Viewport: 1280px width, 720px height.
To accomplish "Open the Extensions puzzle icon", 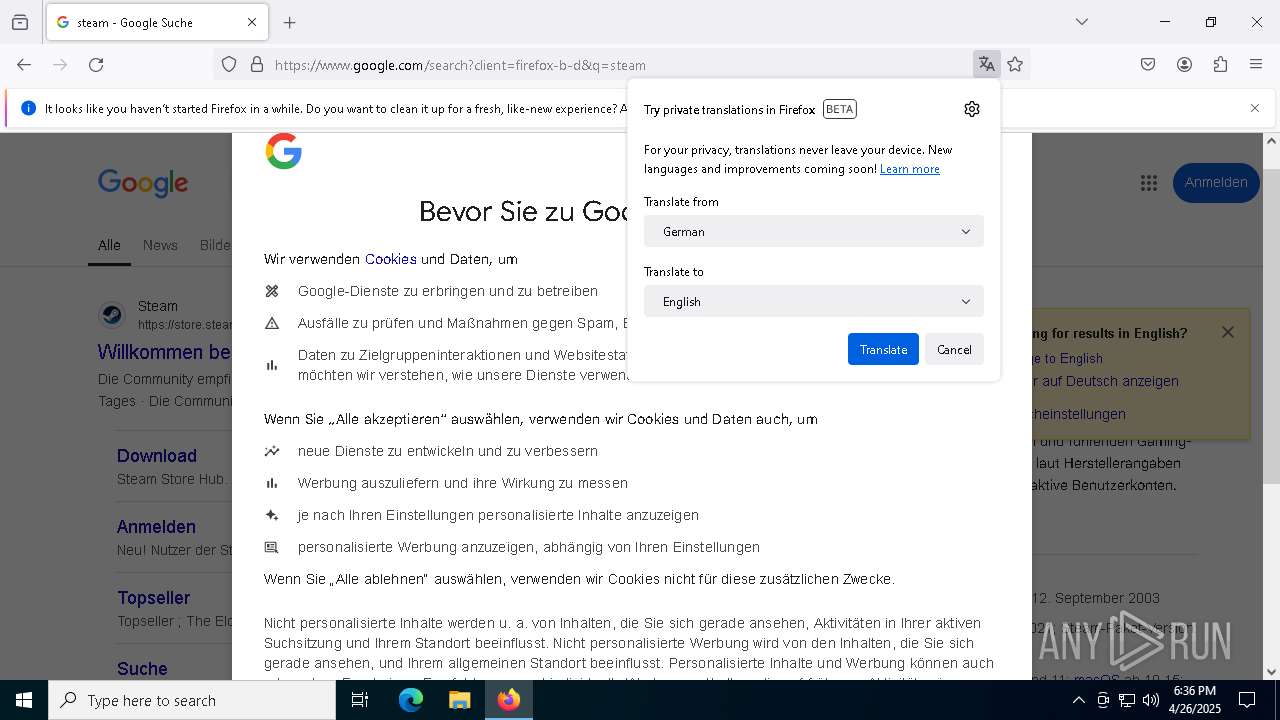I will point(1220,64).
